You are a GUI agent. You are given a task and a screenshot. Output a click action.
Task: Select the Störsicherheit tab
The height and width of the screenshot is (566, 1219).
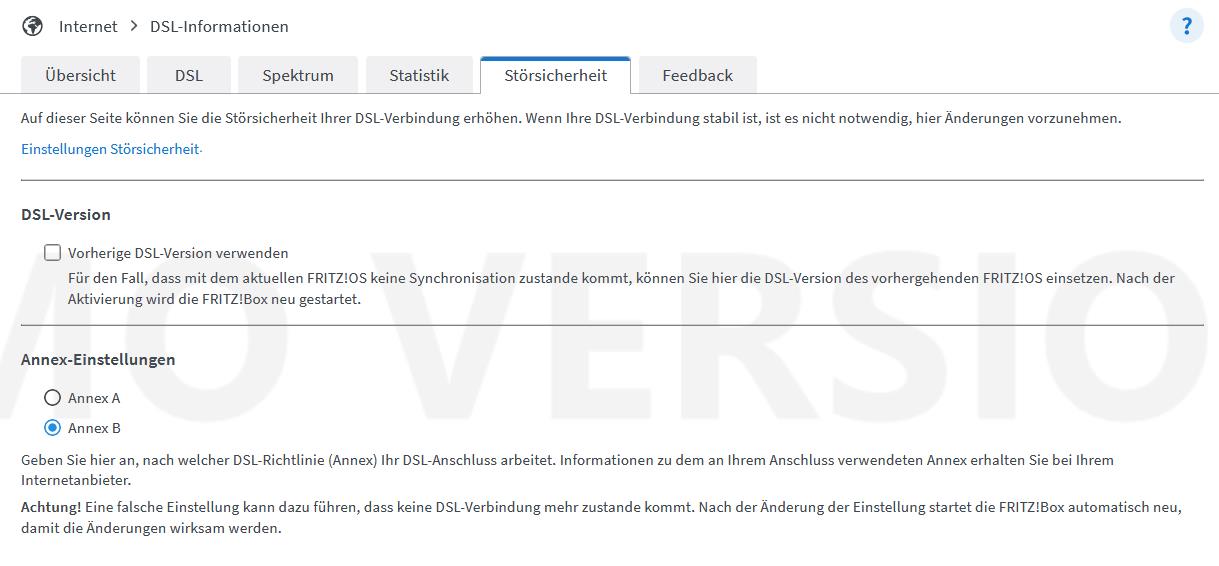(555, 75)
